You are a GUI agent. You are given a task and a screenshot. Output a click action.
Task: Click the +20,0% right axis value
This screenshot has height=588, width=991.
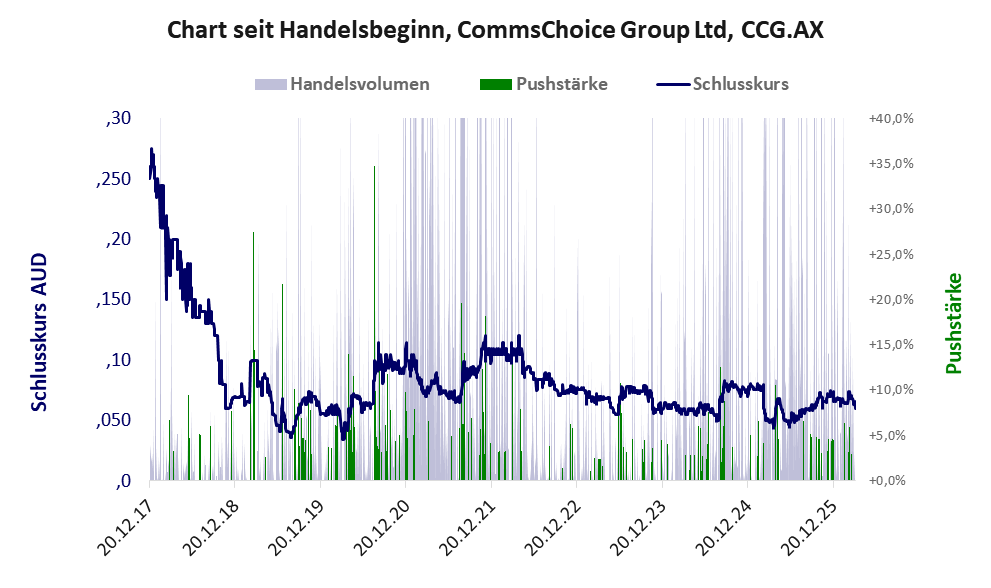(x=890, y=299)
